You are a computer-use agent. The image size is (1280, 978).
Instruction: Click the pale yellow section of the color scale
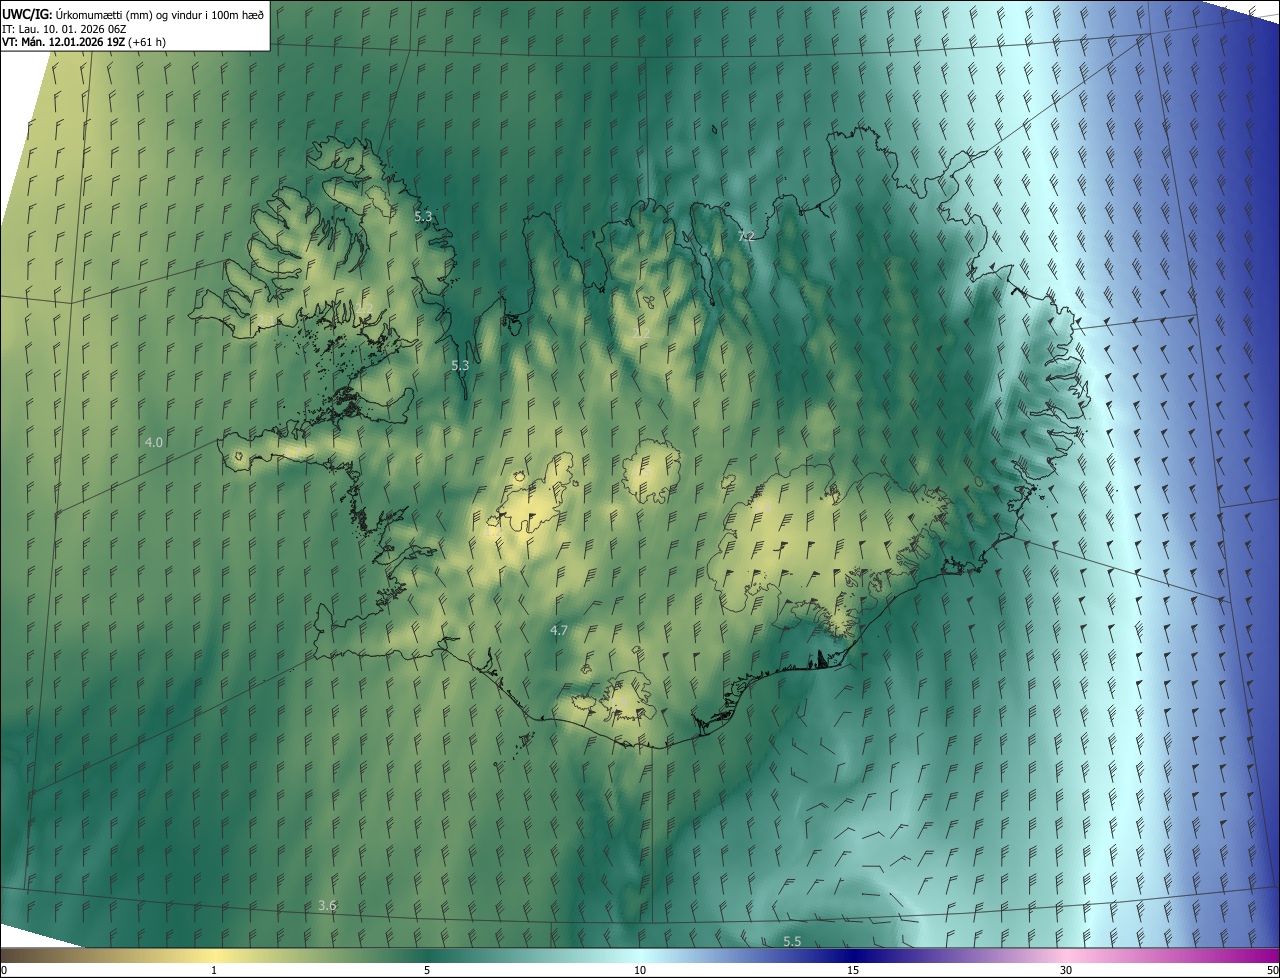pyautogui.click(x=214, y=955)
